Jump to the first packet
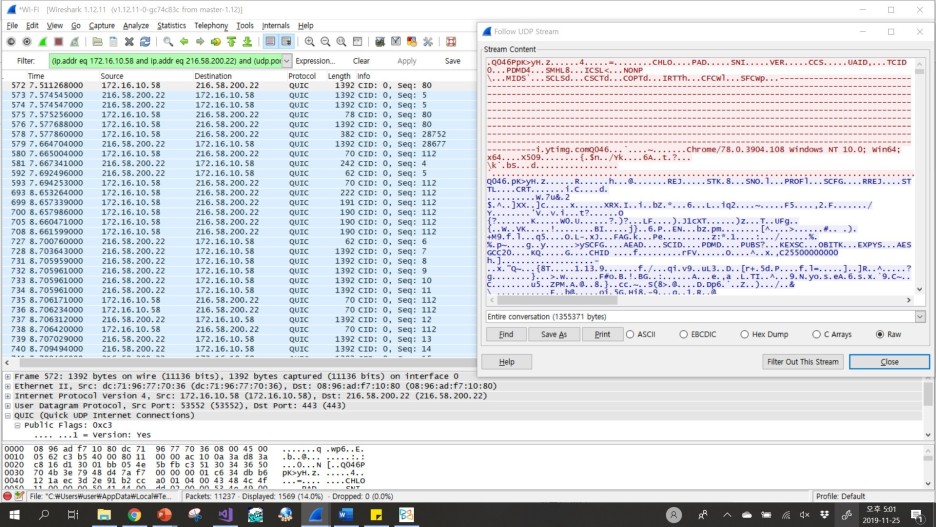Viewport: 936px width, 527px height. [231, 42]
